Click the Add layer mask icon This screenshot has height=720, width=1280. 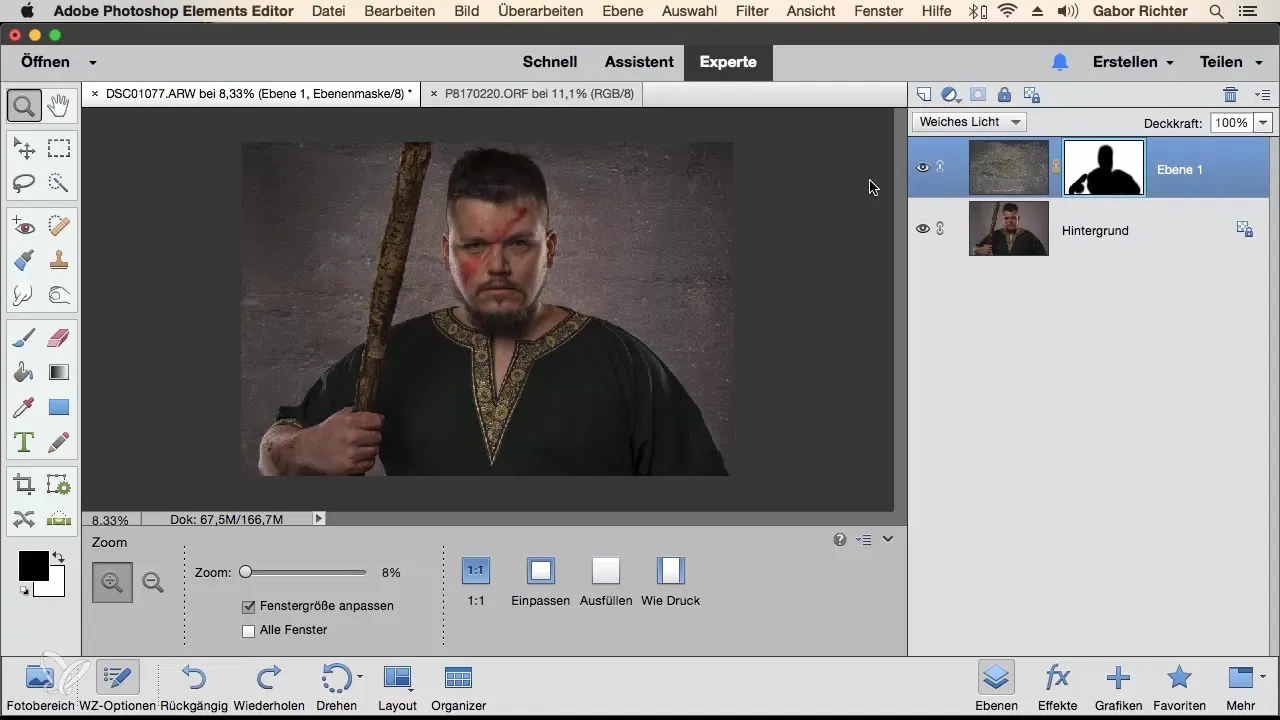[x=978, y=95]
